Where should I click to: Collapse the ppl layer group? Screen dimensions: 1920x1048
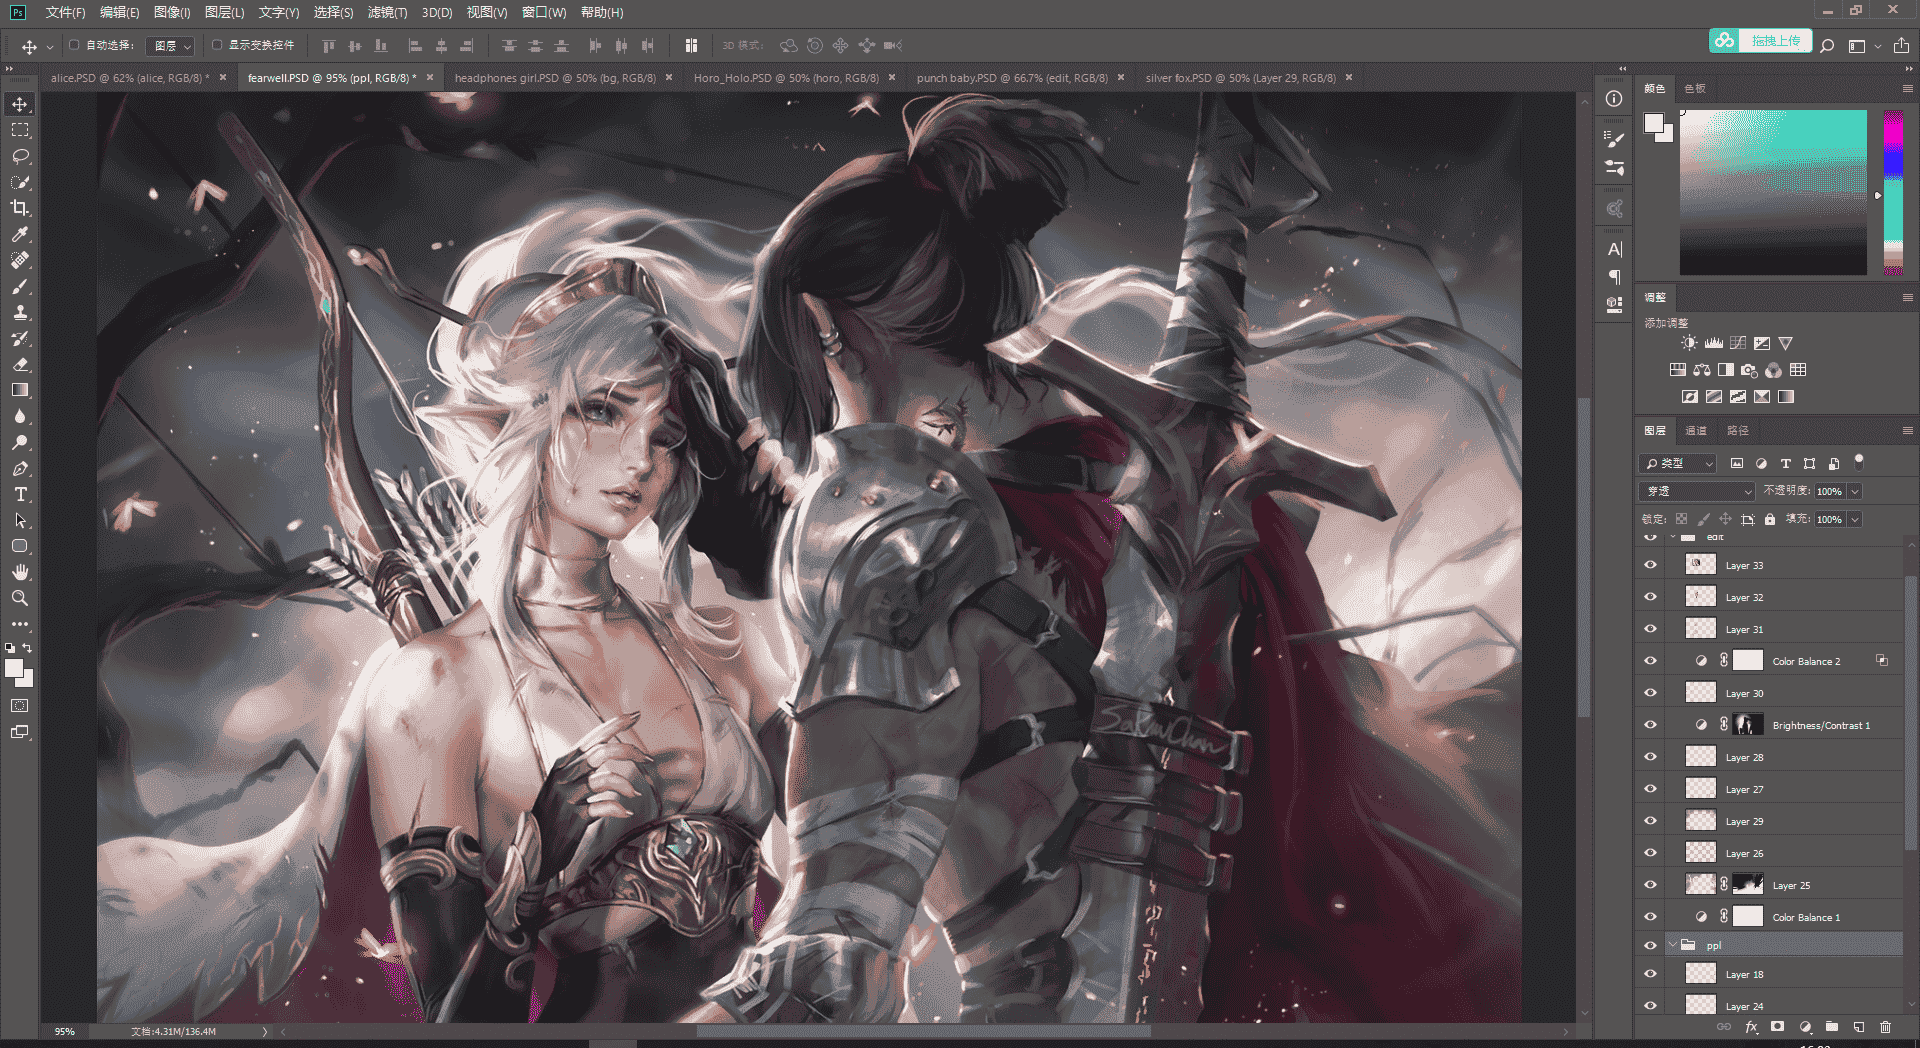pyautogui.click(x=1672, y=945)
